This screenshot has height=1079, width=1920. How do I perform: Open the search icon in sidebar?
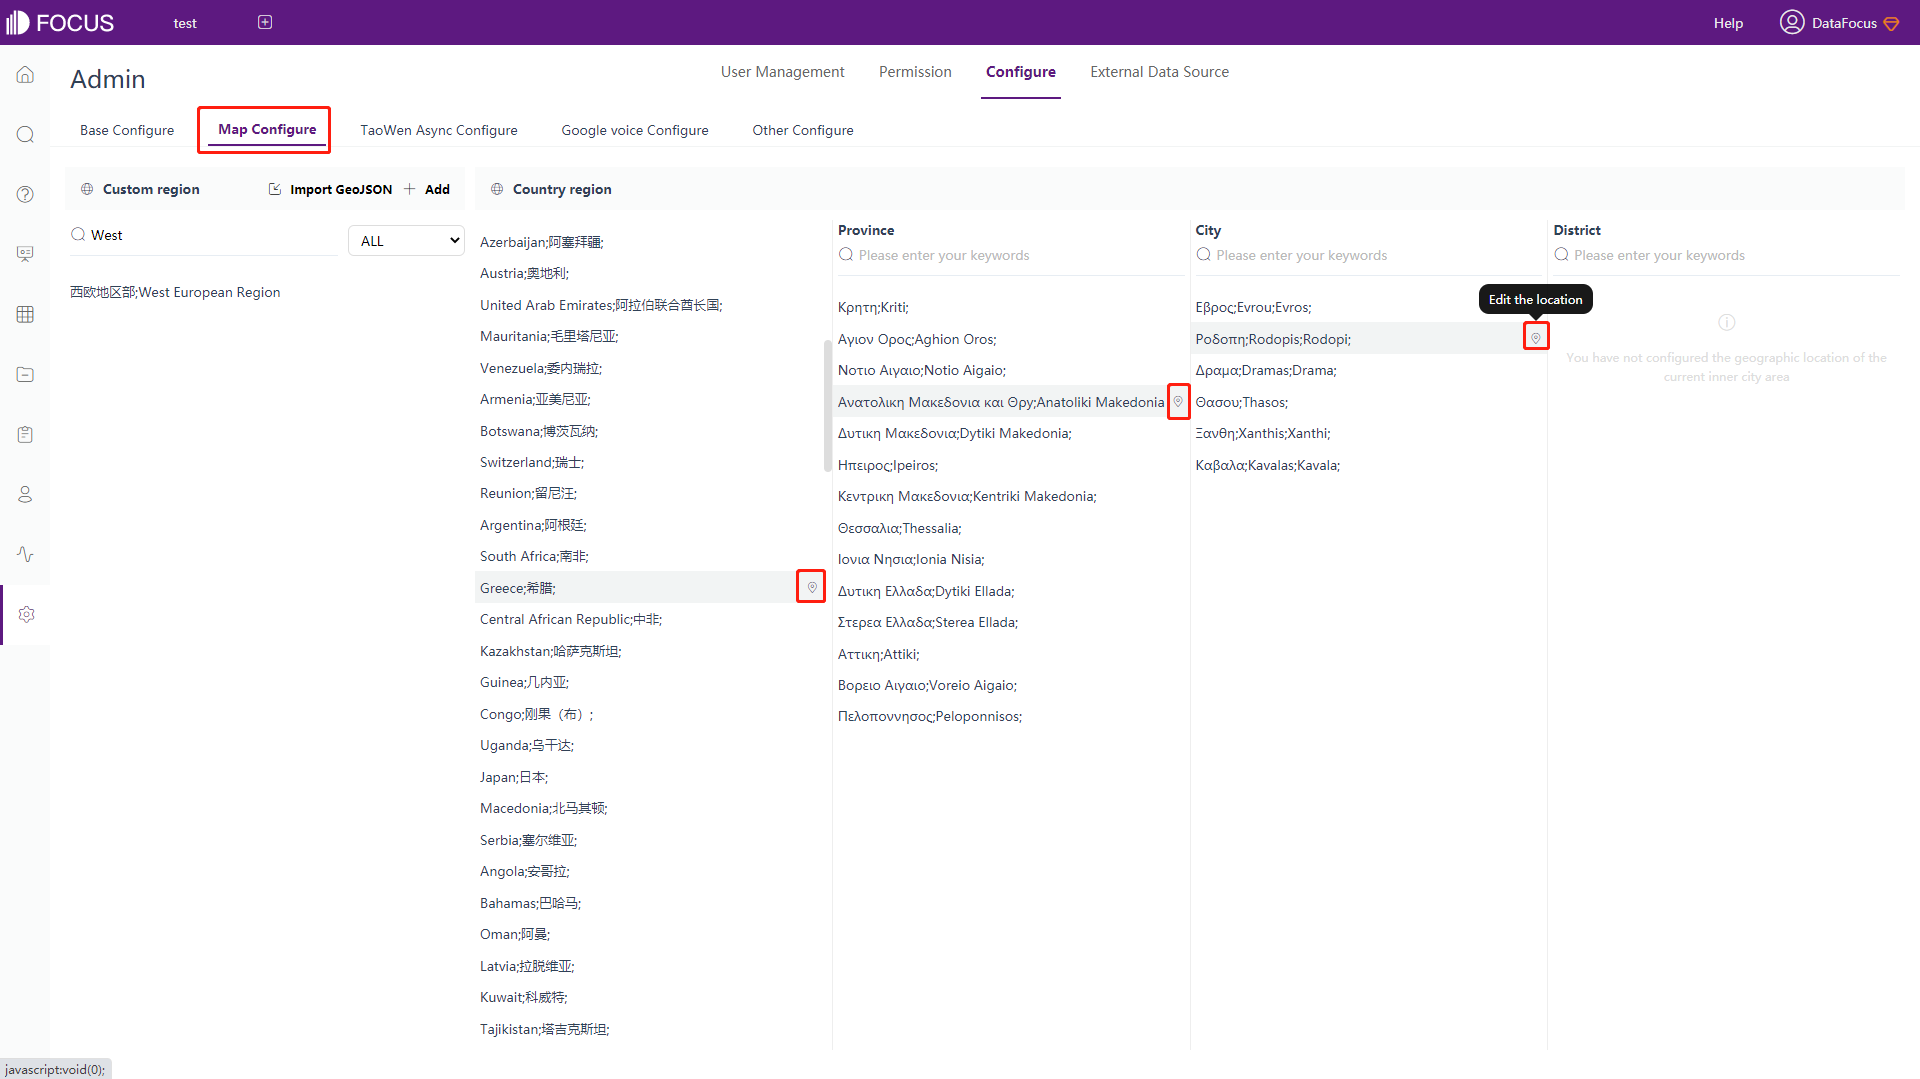tap(25, 135)
